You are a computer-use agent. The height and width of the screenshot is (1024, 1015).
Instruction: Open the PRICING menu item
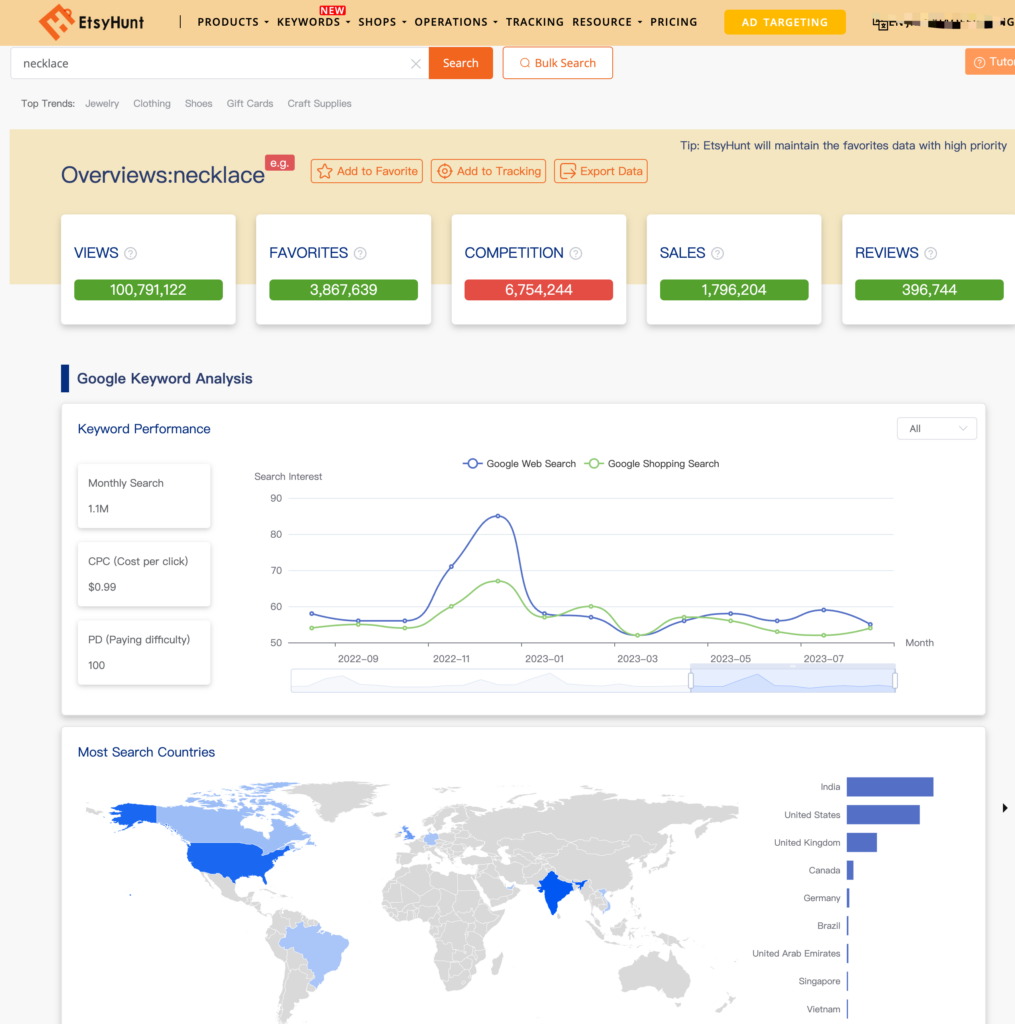tap(673, 22)
